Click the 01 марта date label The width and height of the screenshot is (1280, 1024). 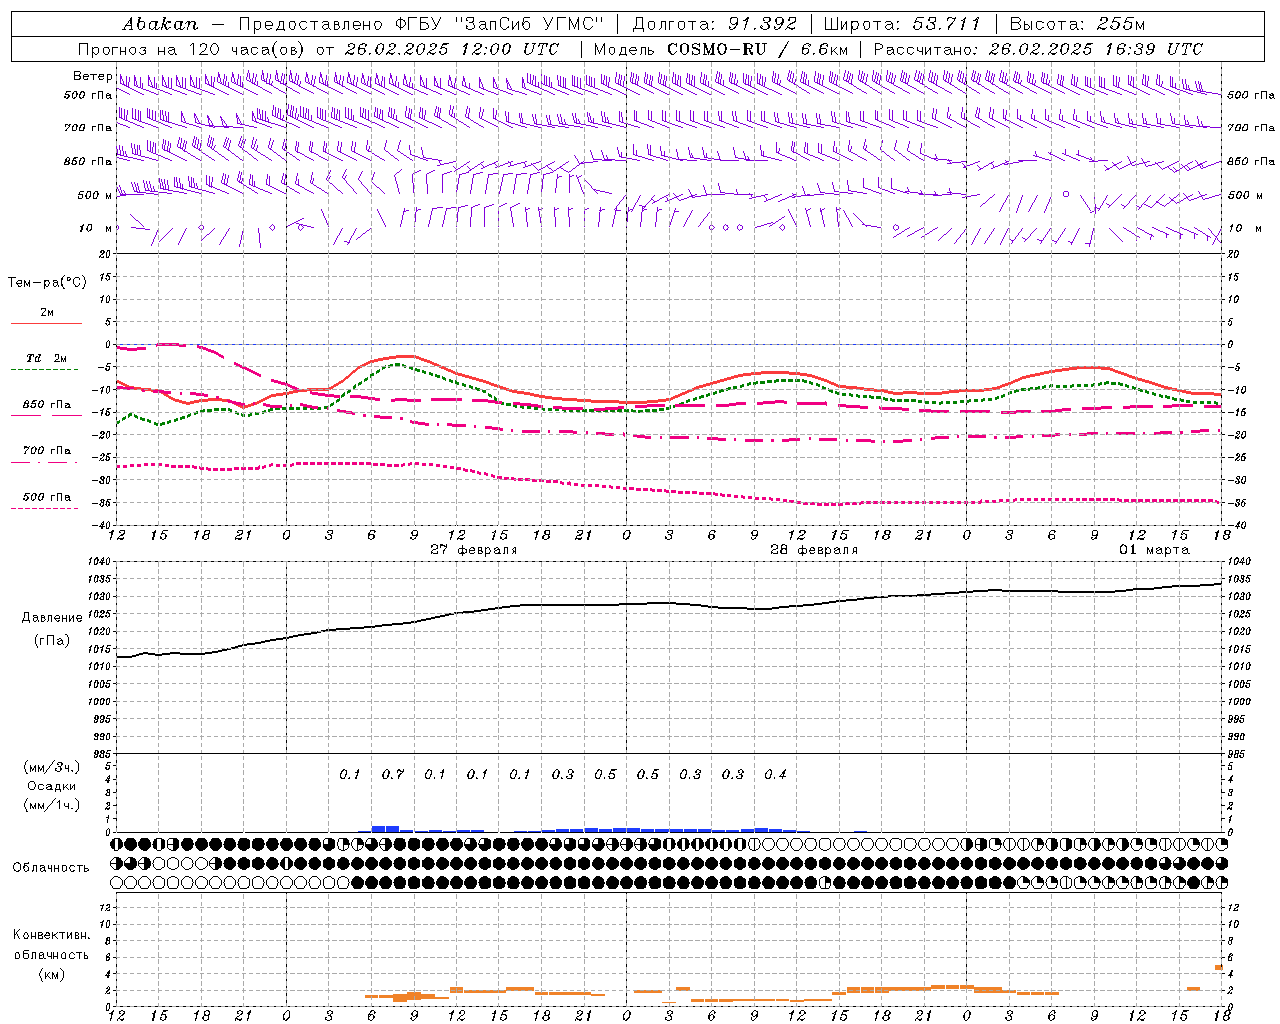1154,550
